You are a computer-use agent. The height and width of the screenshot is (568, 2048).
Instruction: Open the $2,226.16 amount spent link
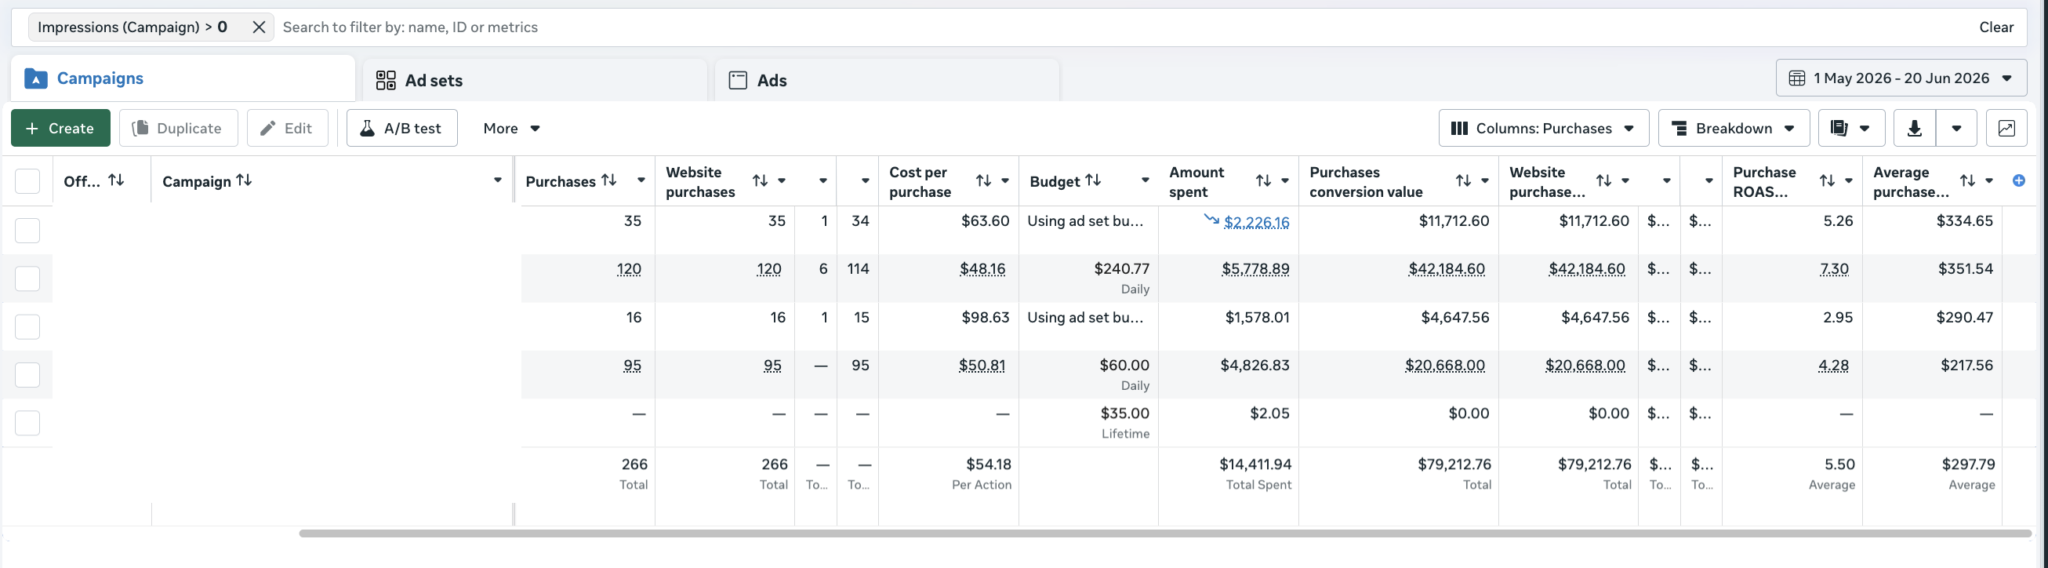point(1256,222)
